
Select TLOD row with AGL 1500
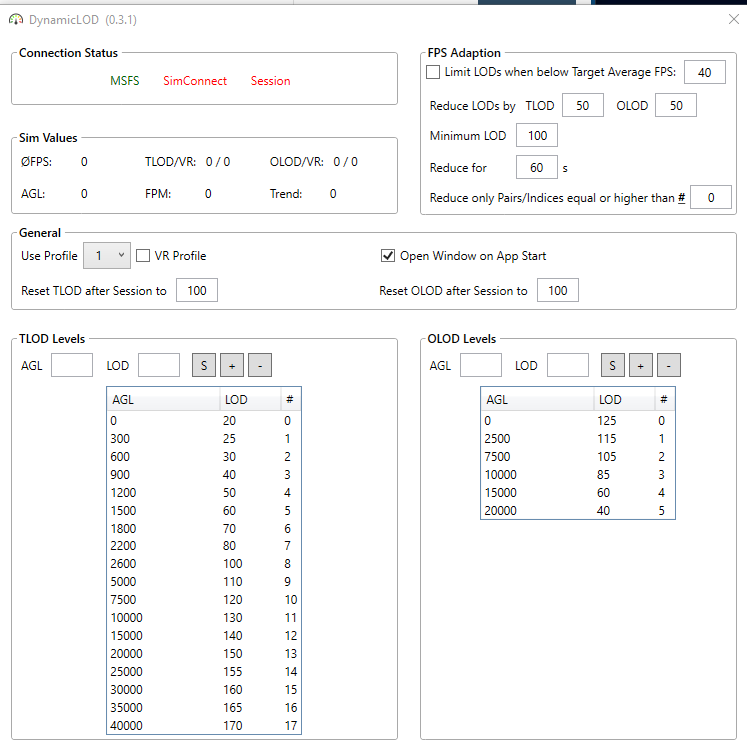point(204,511)
